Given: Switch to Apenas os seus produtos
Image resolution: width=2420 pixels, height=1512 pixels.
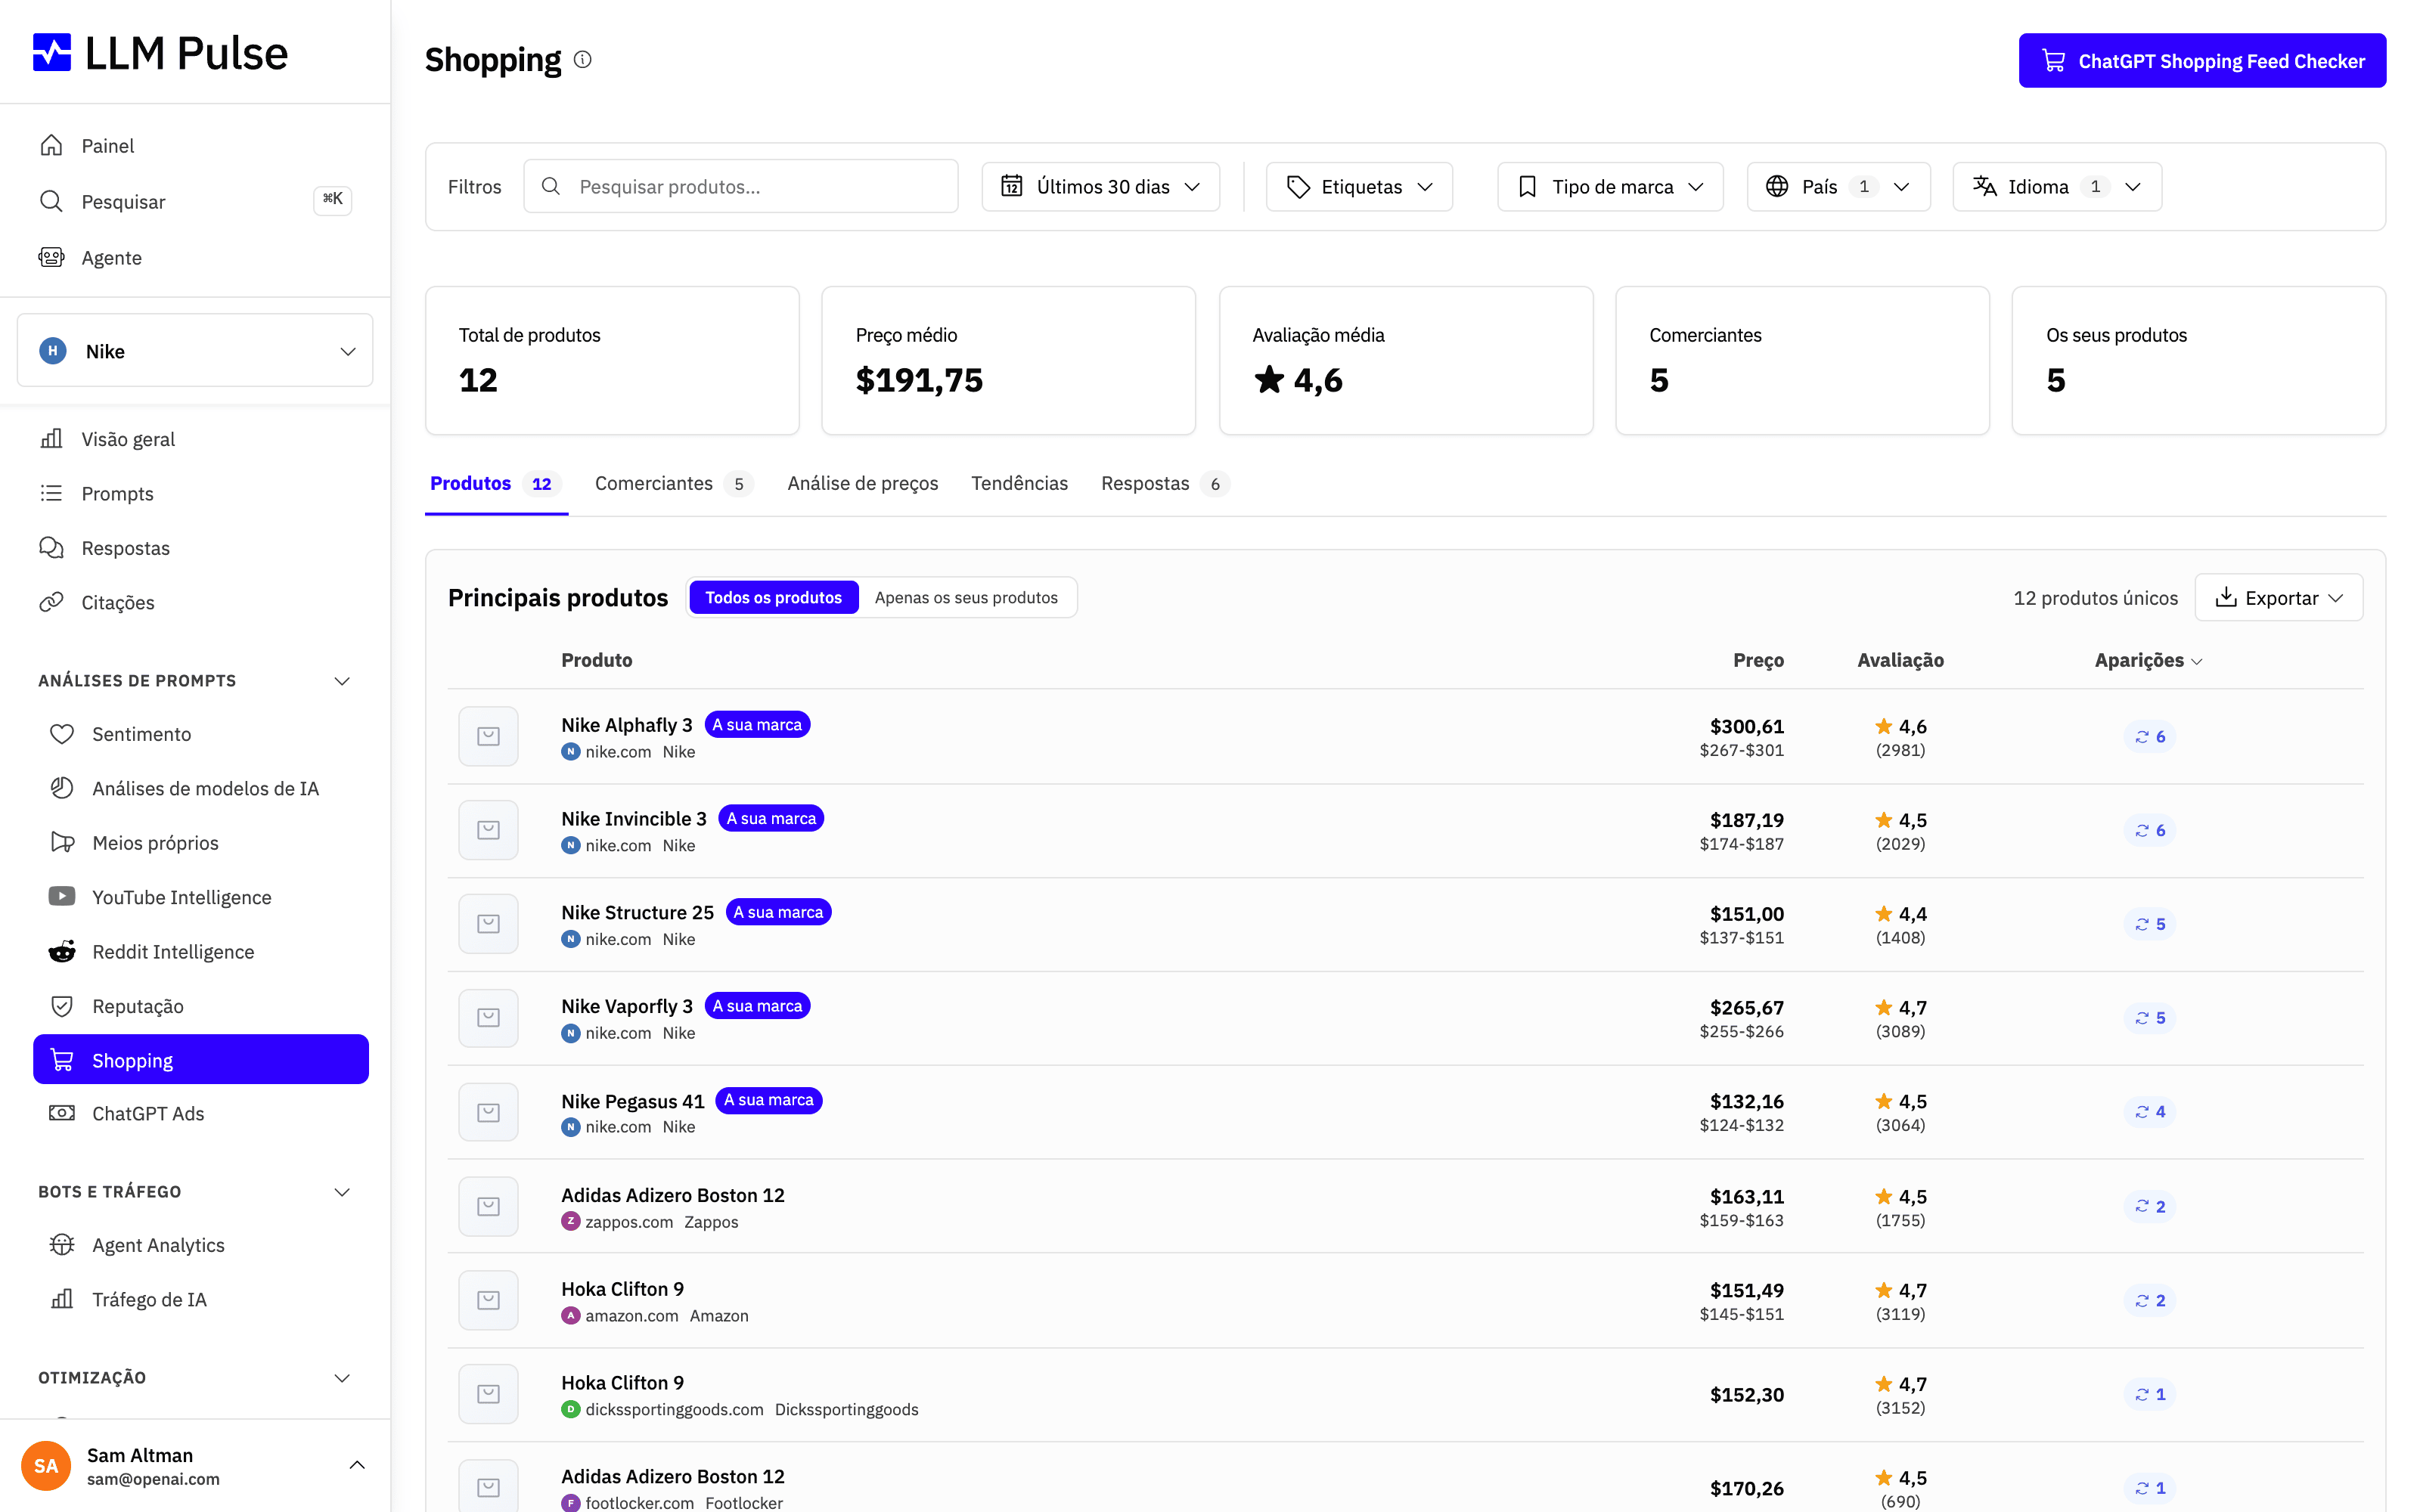Looking at the screenshot, I should click(x=966, y=597).
